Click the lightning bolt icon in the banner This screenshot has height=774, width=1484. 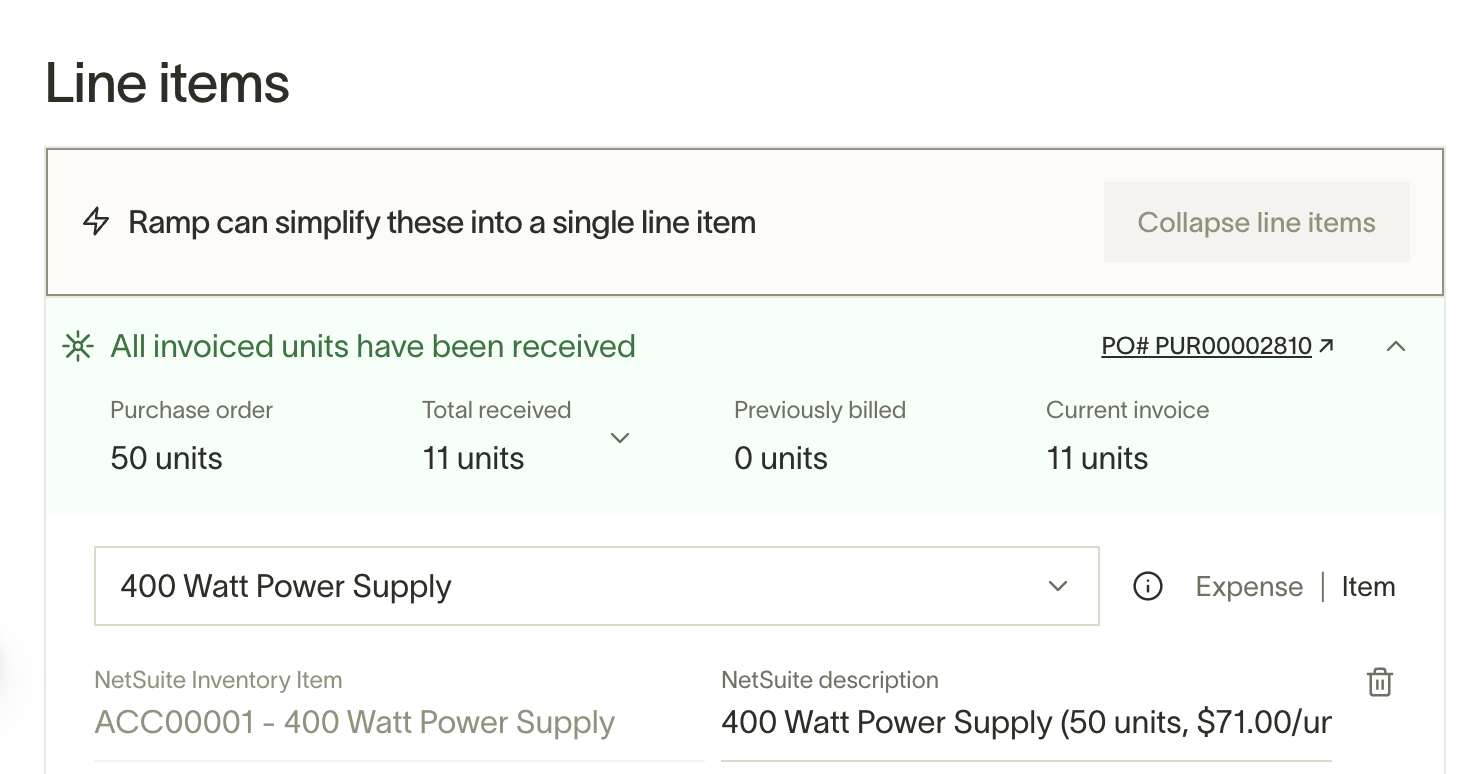(x=96, y=222)
